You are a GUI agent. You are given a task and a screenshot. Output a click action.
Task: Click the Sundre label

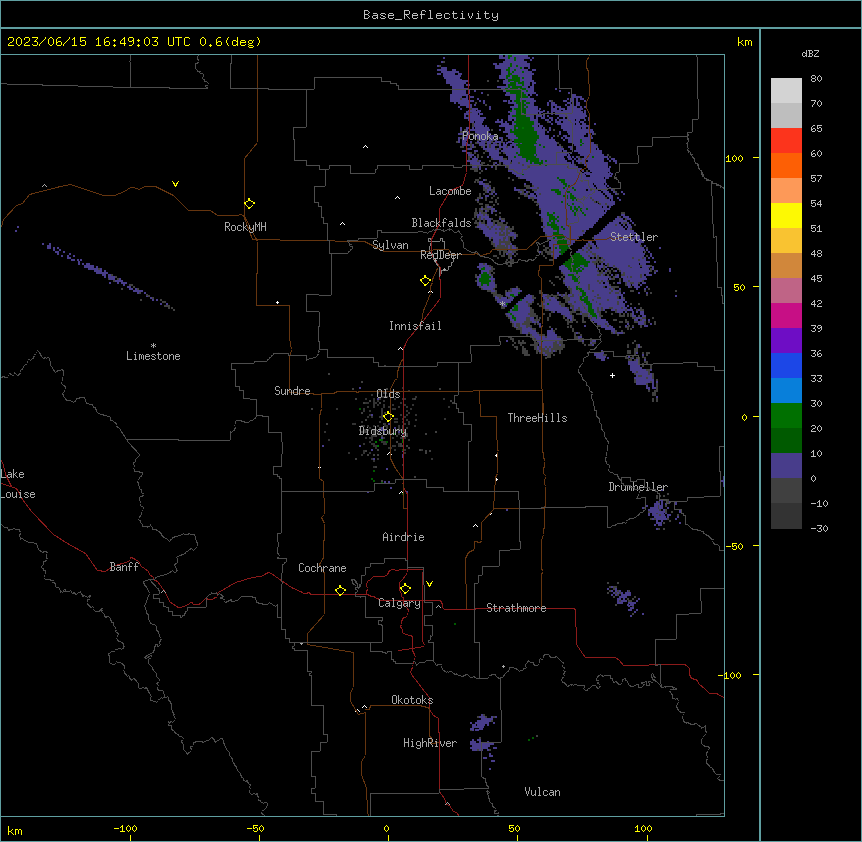[292, 391]
